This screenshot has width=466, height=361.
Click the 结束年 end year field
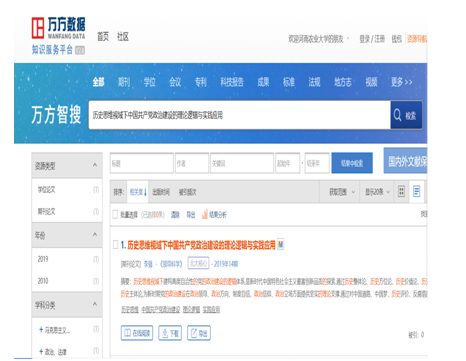[x=317, y=163]
